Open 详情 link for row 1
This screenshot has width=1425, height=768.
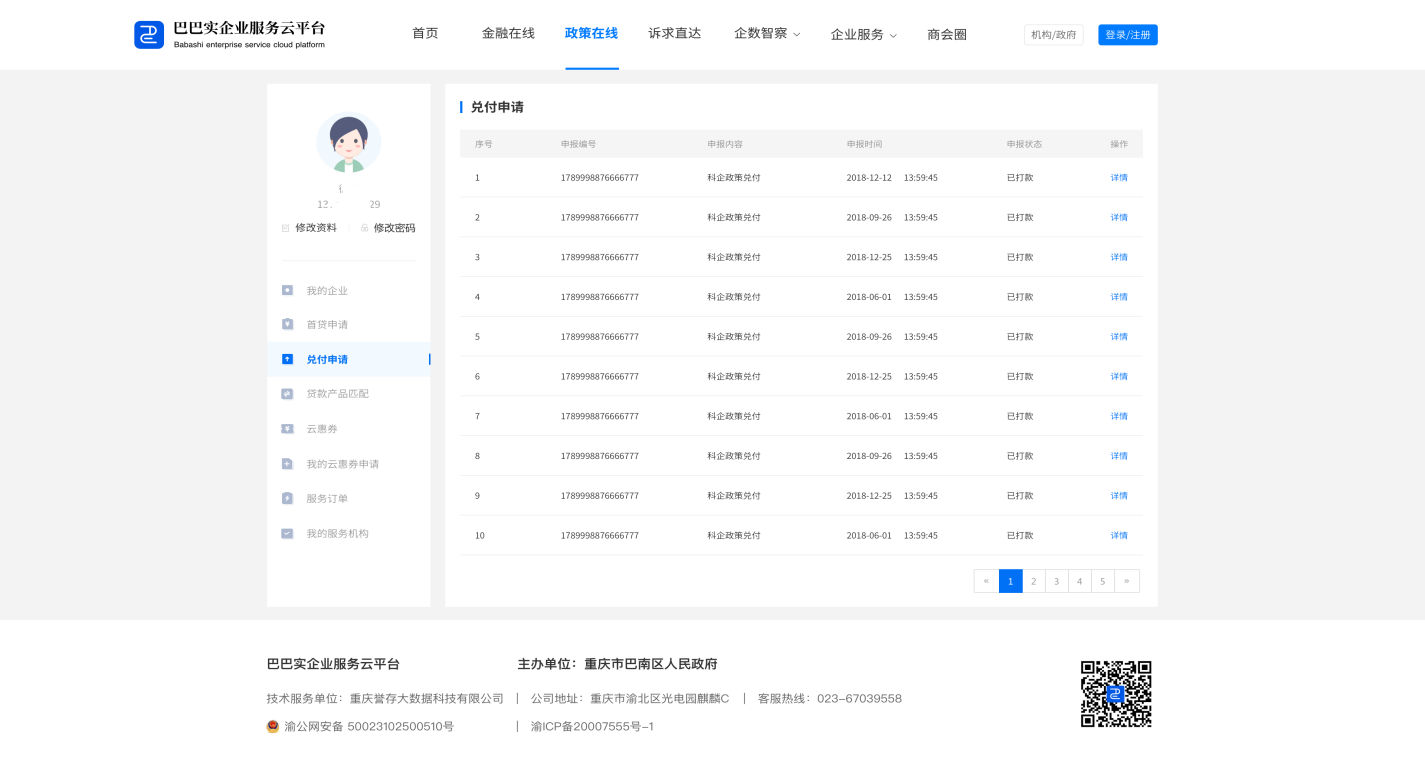pos(1119,178)
